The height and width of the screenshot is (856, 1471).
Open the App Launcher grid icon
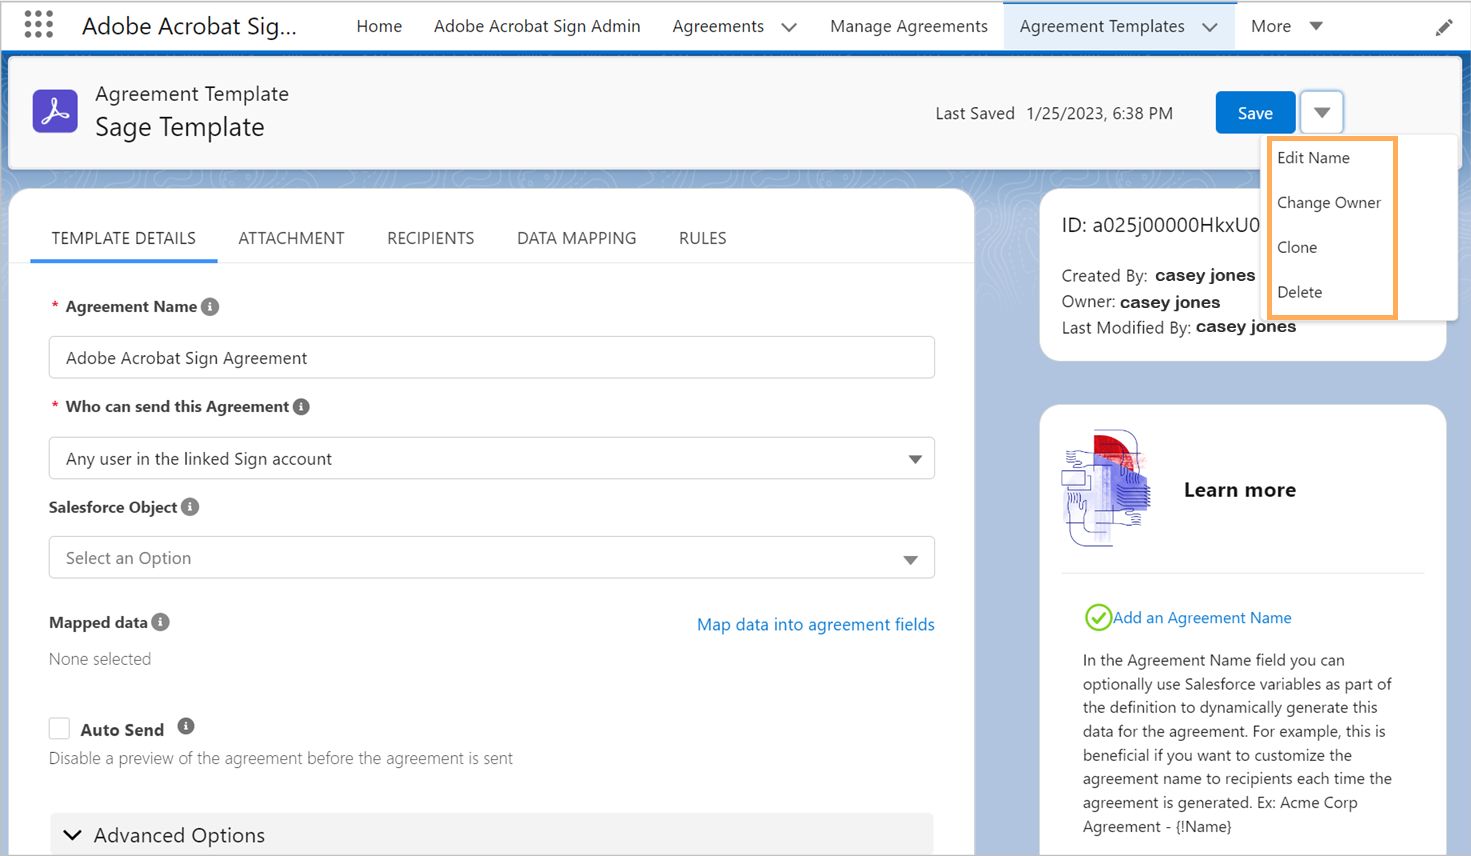pyautogui.click(x=38, y=25)
